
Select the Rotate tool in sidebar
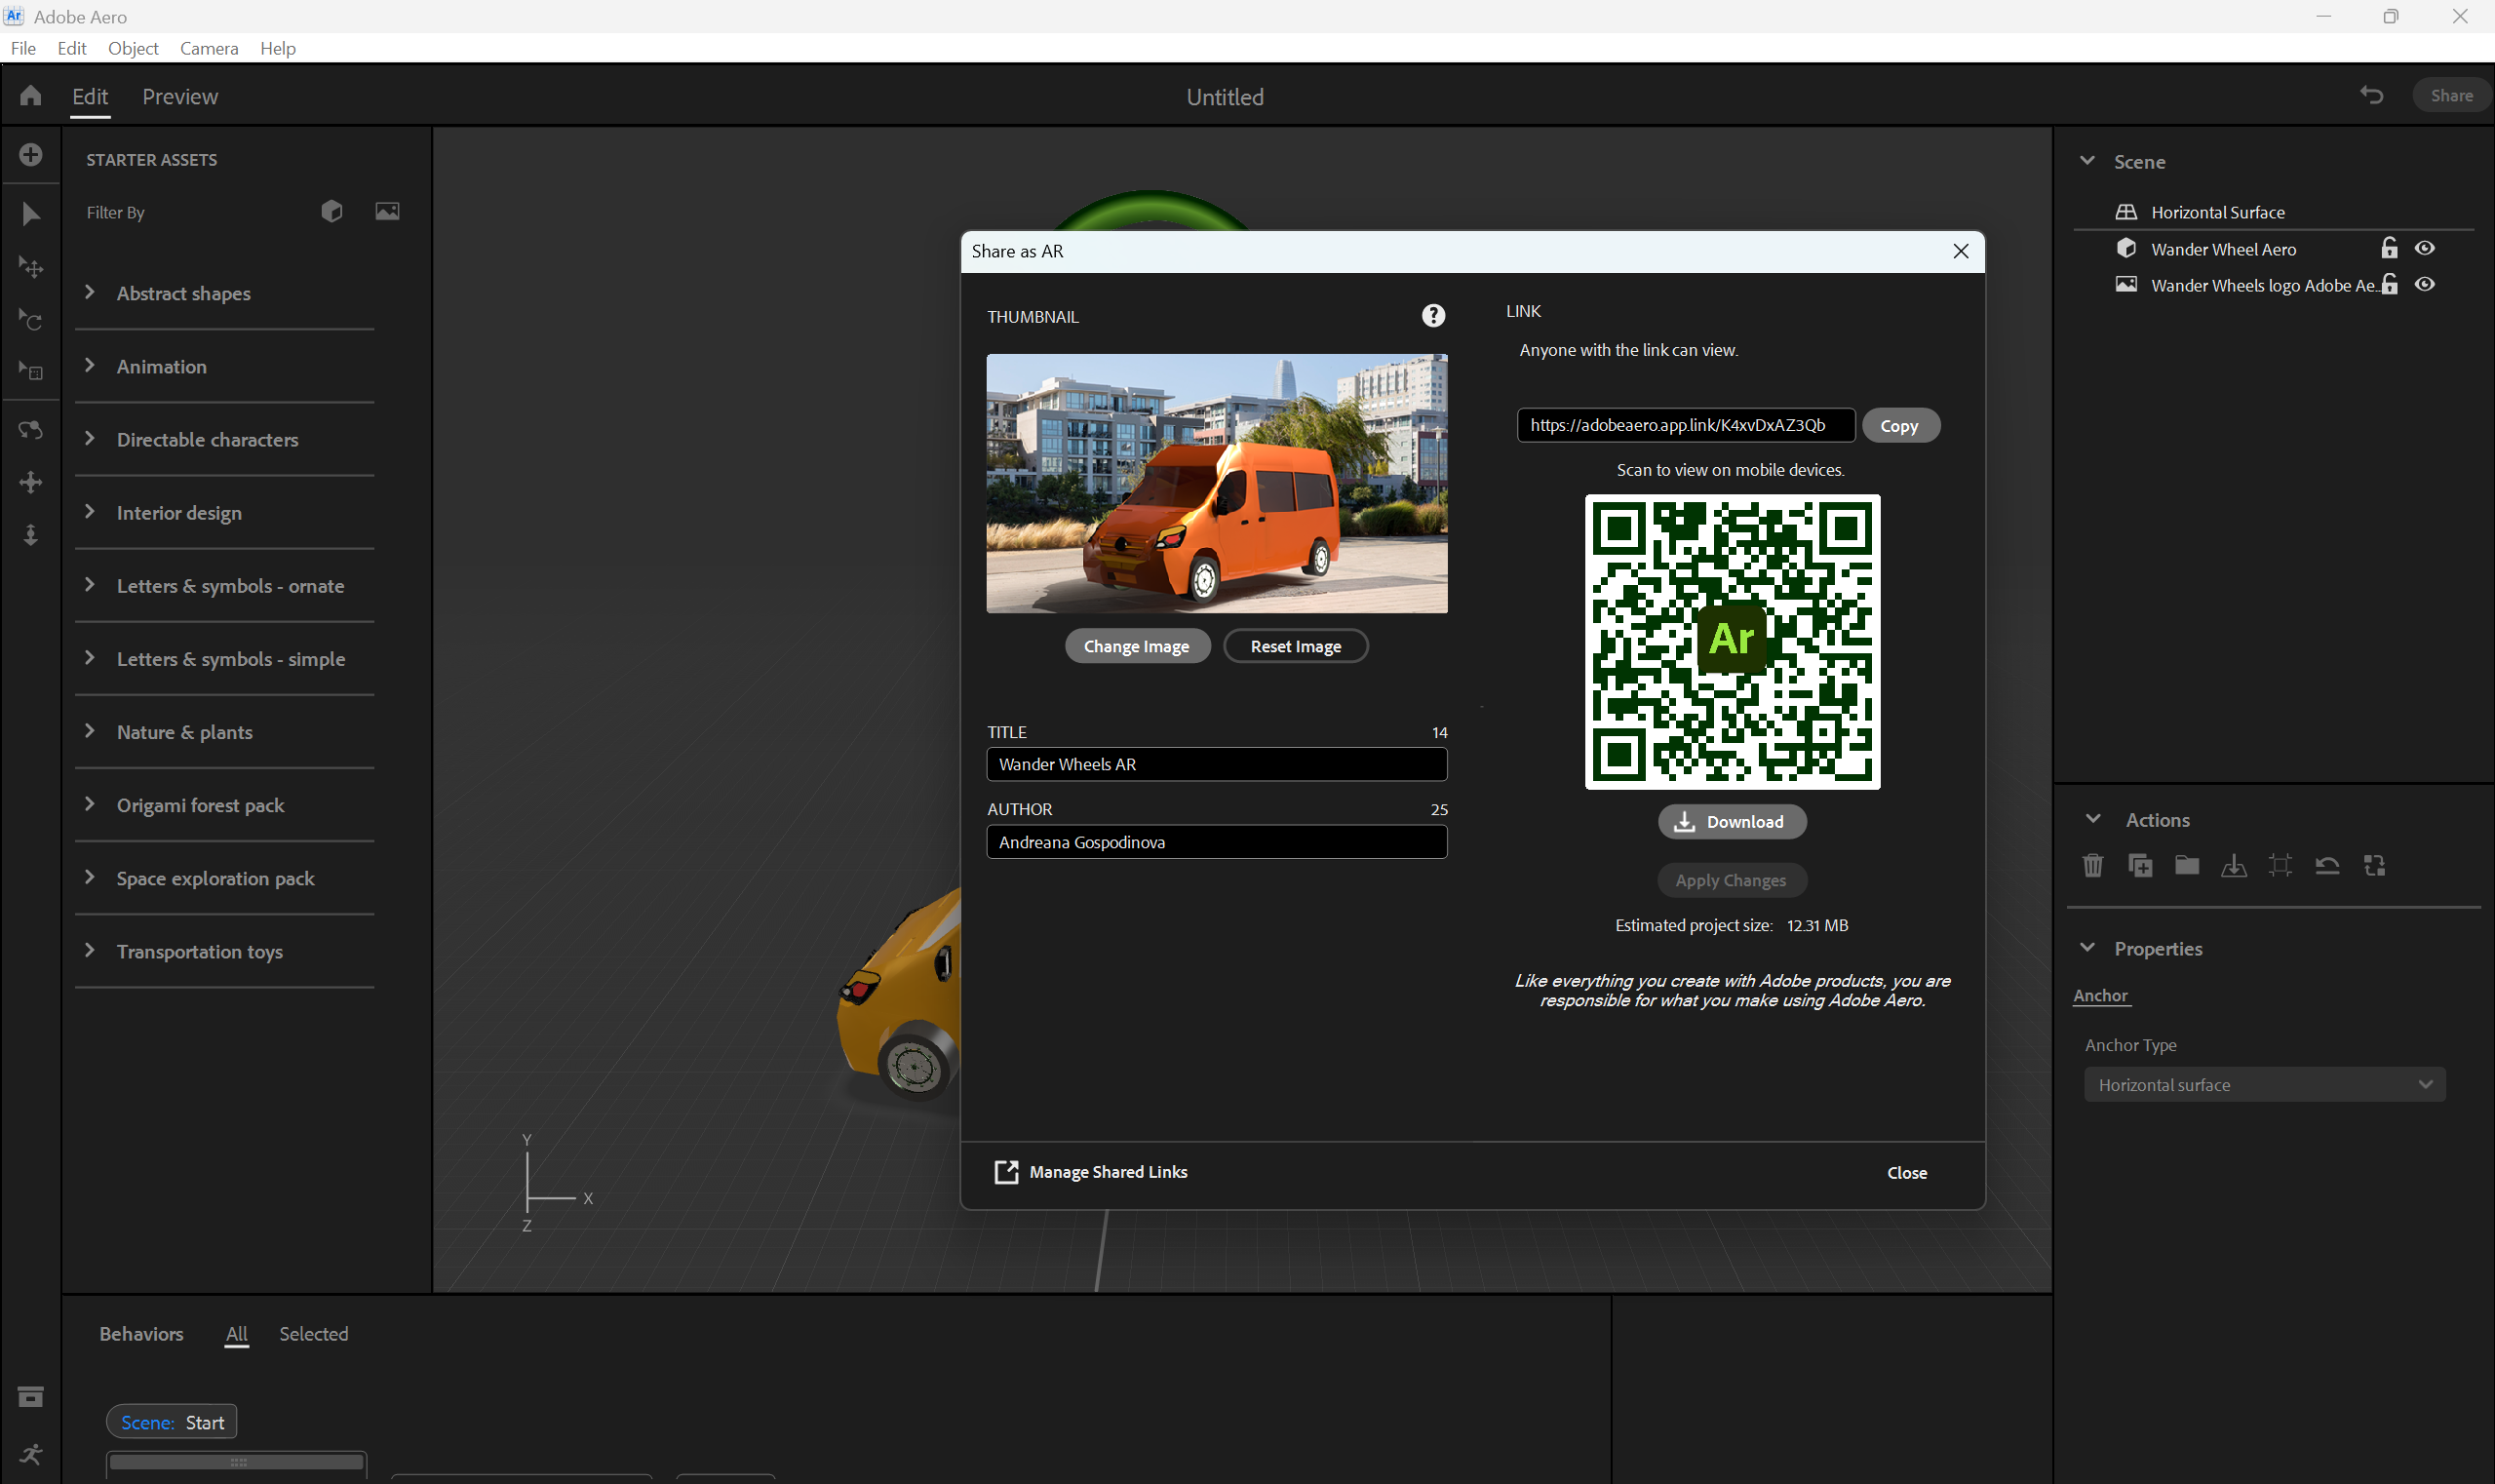tap(31, 320)
